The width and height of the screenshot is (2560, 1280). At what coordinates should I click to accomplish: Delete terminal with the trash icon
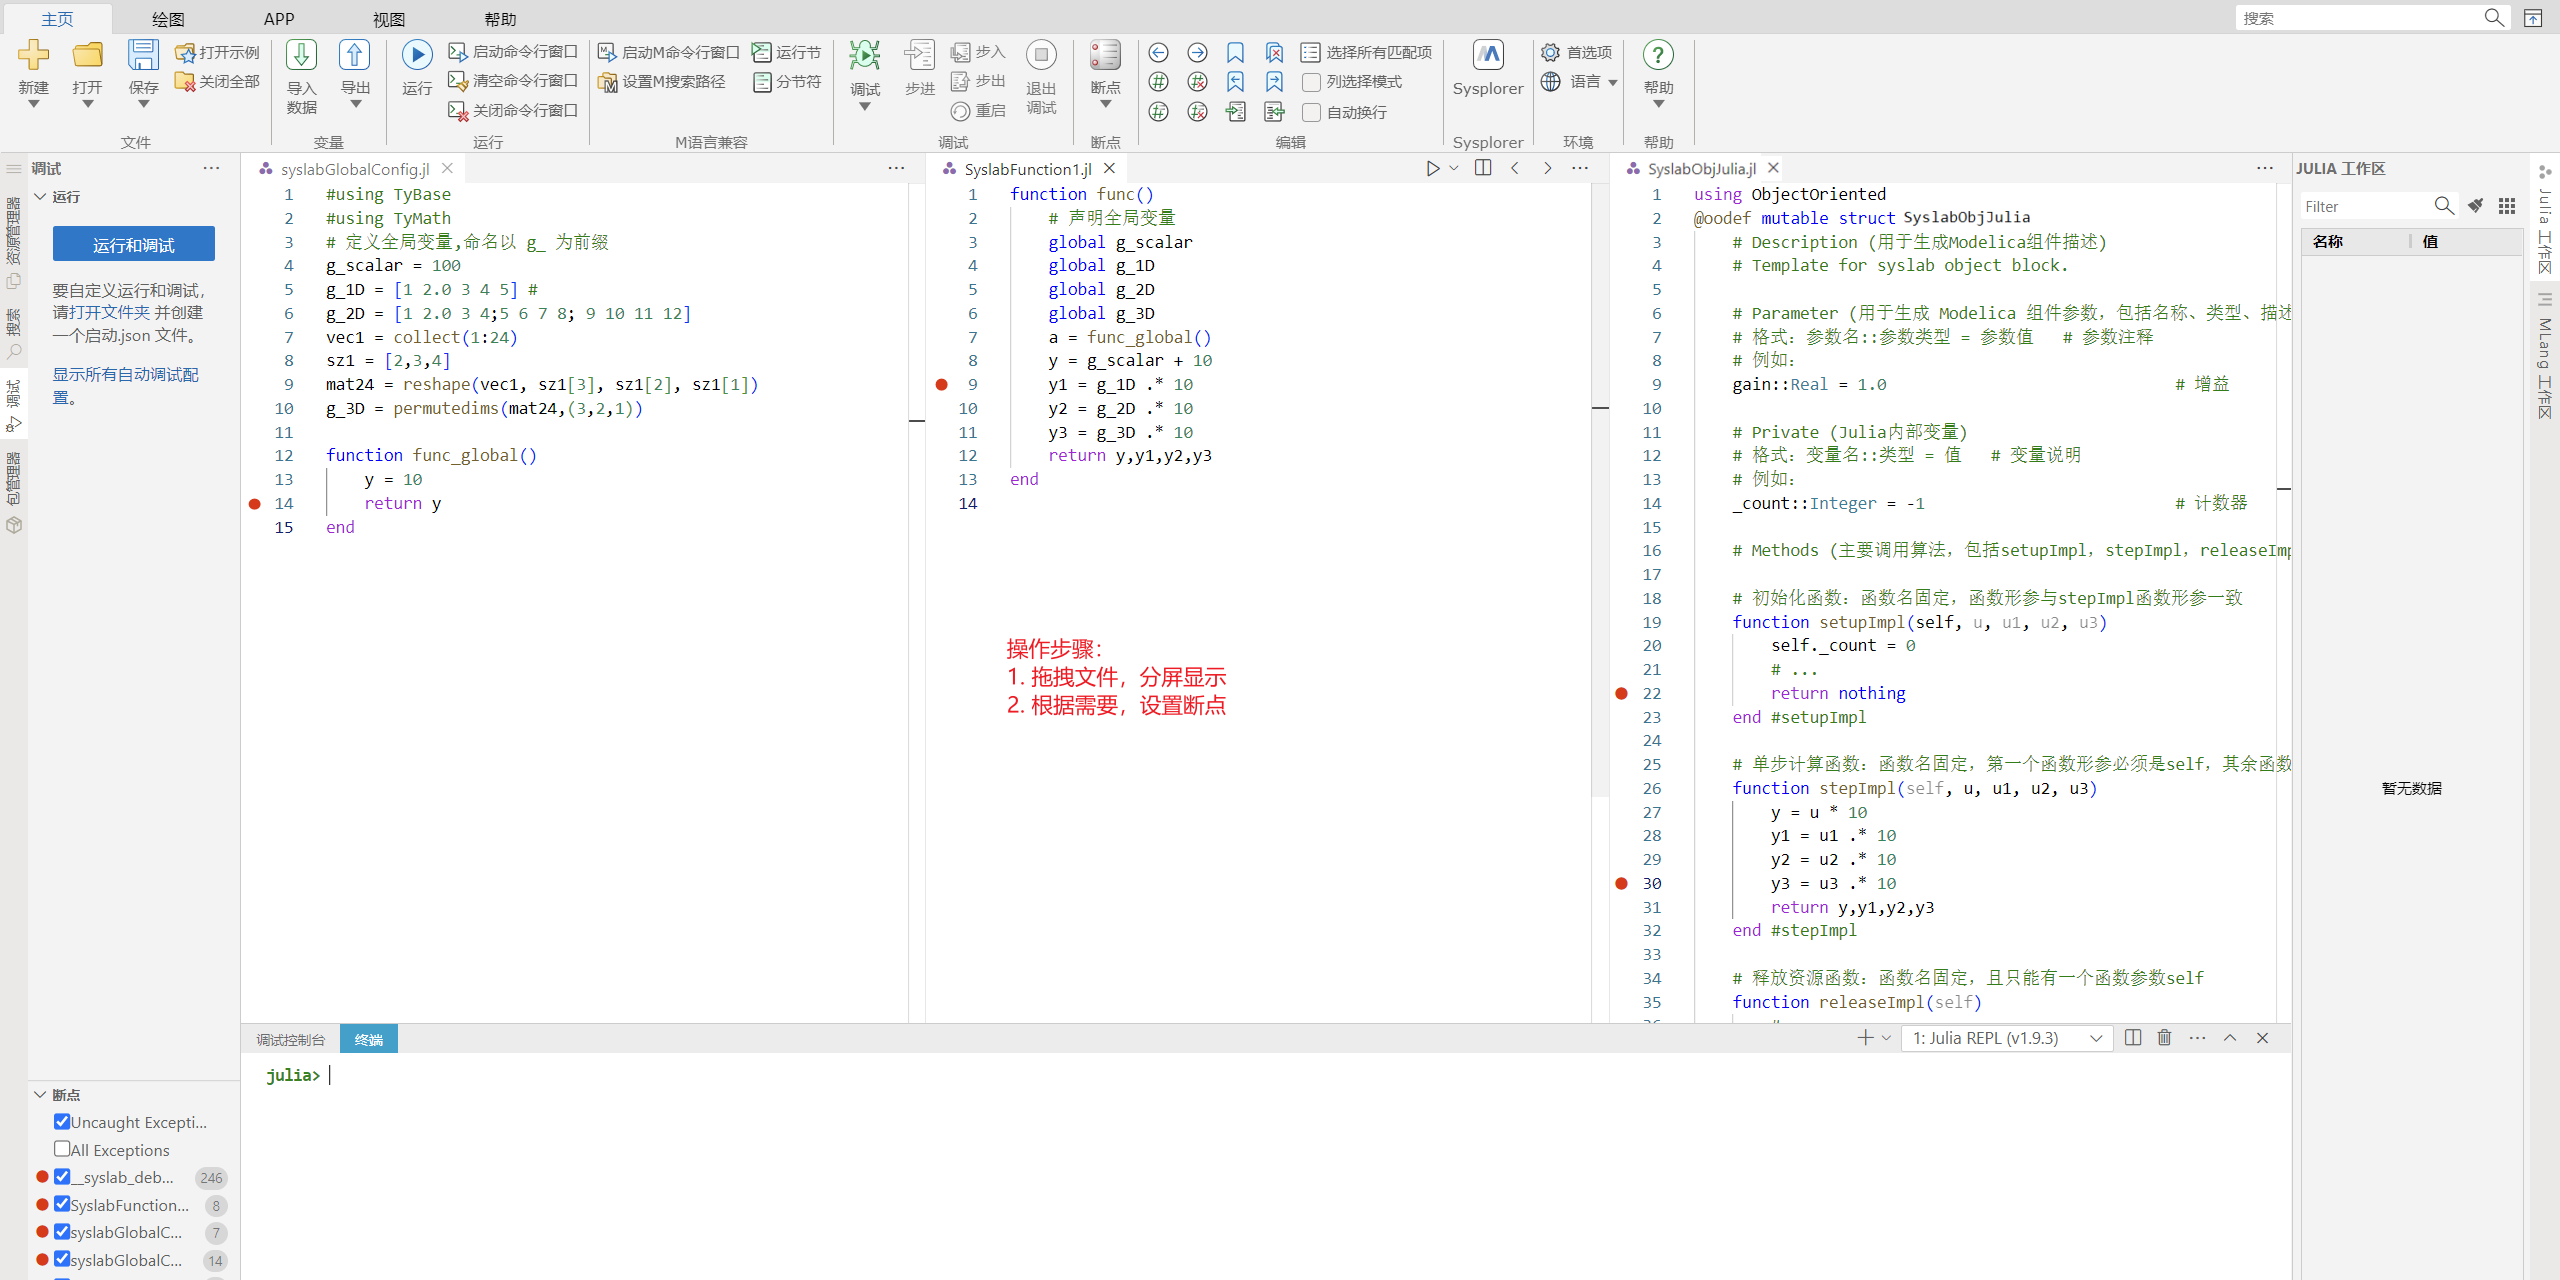(2165, 1038)
